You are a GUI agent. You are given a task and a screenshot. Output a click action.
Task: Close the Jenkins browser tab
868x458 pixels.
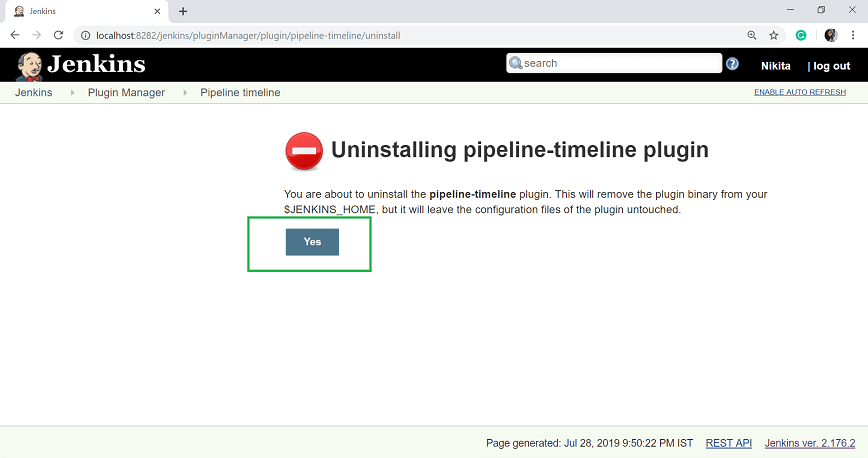pyautogui.click(x=157, y=11)
